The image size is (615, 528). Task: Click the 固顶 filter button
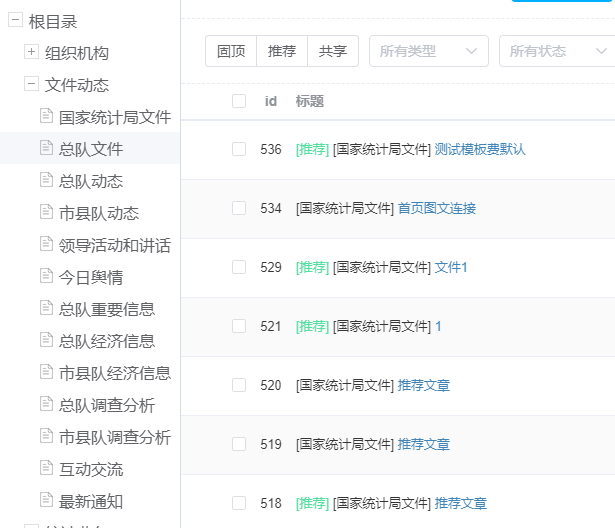(231, 51)
